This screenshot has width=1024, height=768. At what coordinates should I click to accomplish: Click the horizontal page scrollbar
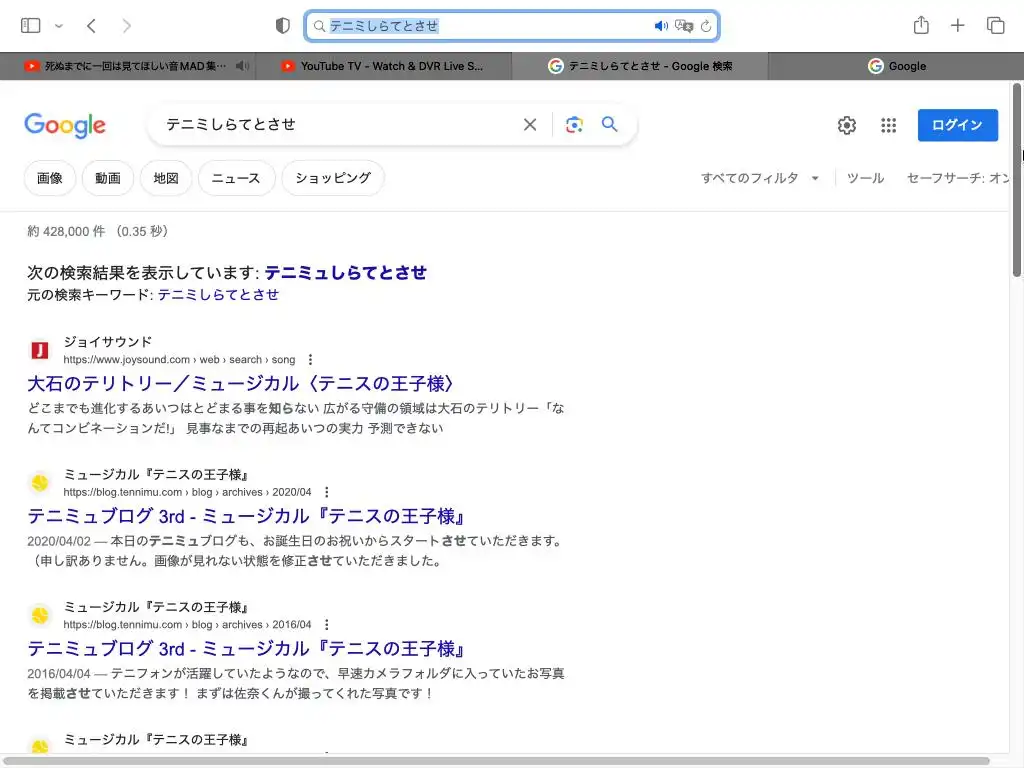point(496,761)
